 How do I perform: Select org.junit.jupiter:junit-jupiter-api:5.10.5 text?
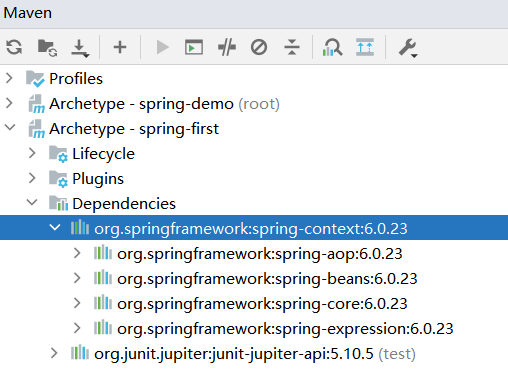[x=234, y=354]
